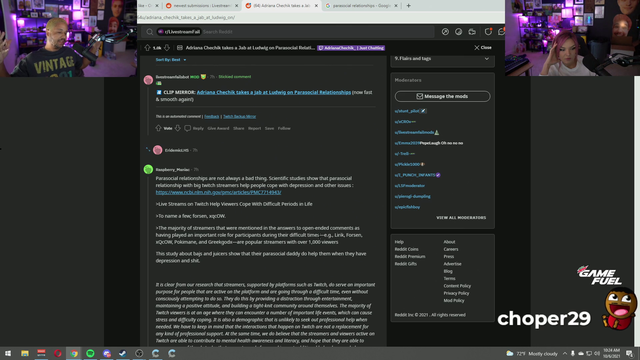Click the Reddit search magnifier icon
The height and width of the screenshot is (360, 640).
(150, 32)
